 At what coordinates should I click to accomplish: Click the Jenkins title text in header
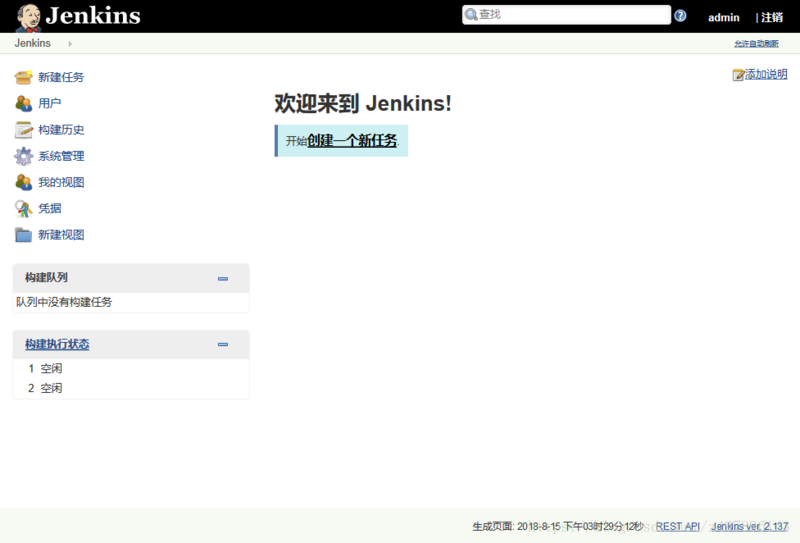[x=93, y=16]
